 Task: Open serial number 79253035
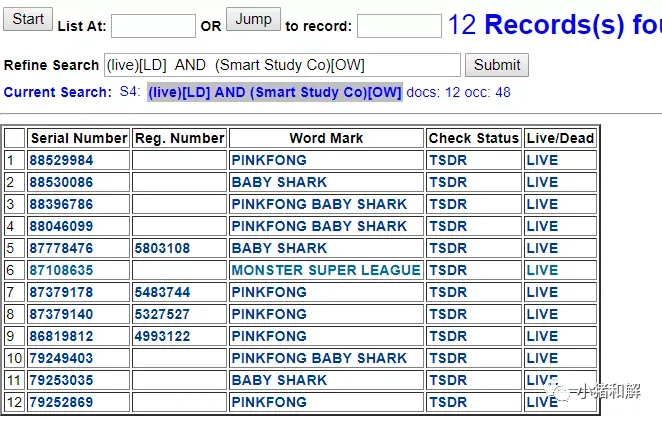click(x=61, y=380)
